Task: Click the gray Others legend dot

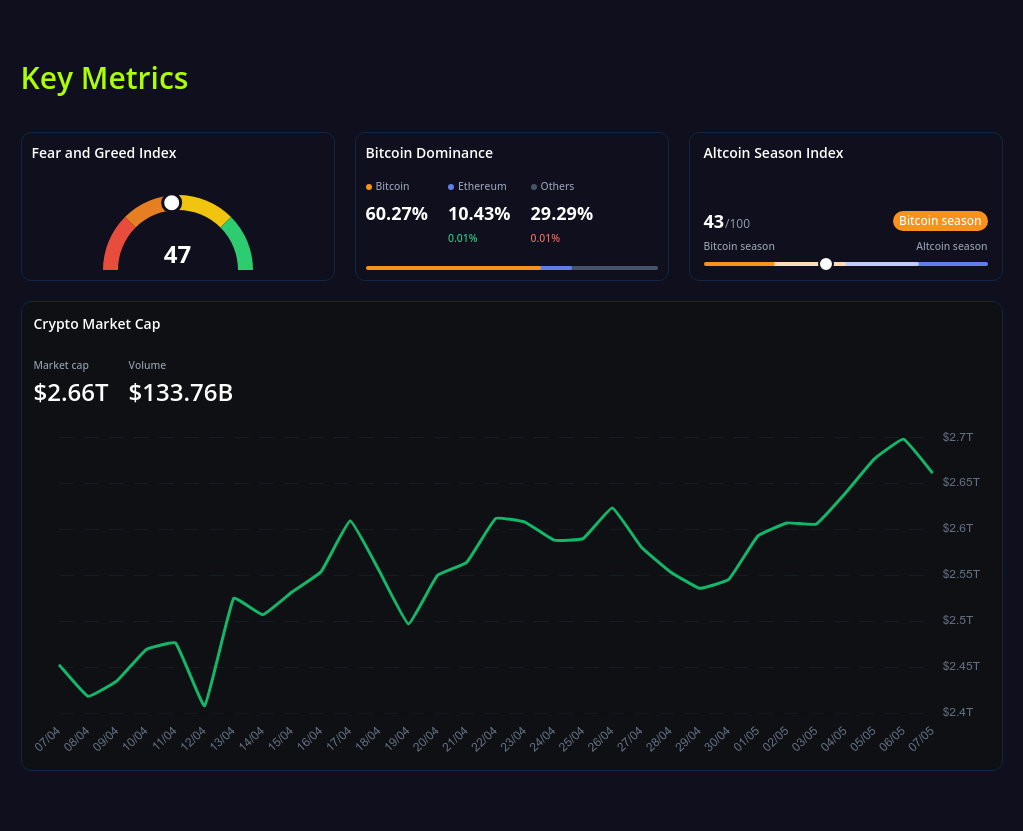Action: [x=534, y=187]
